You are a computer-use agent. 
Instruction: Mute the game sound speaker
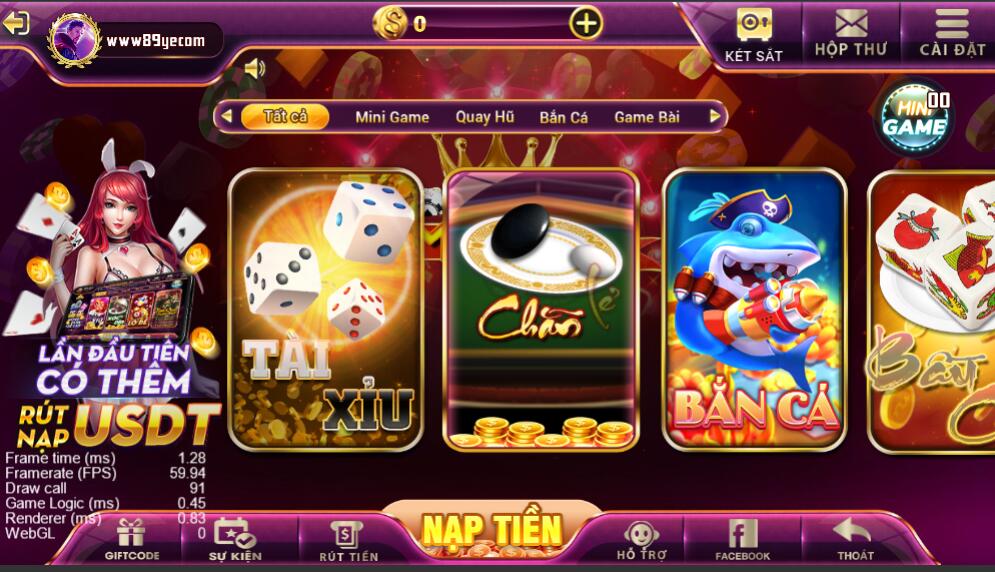[x=254, y=68]
